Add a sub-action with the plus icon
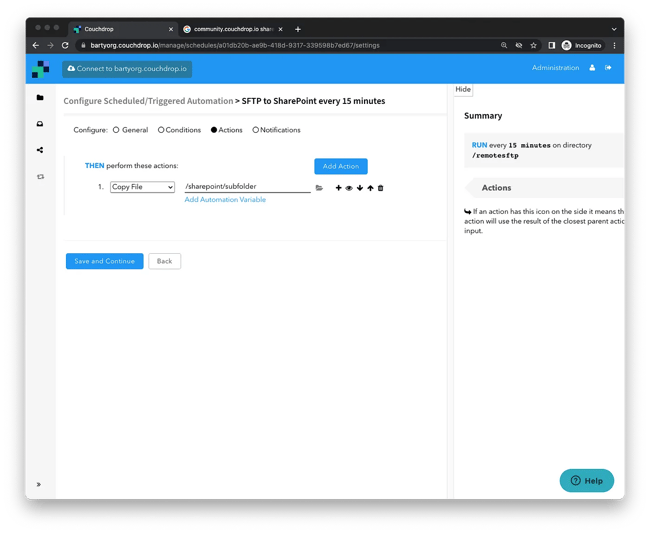The width and height of the screenshot is (650, 533). (x=338, y=188)
